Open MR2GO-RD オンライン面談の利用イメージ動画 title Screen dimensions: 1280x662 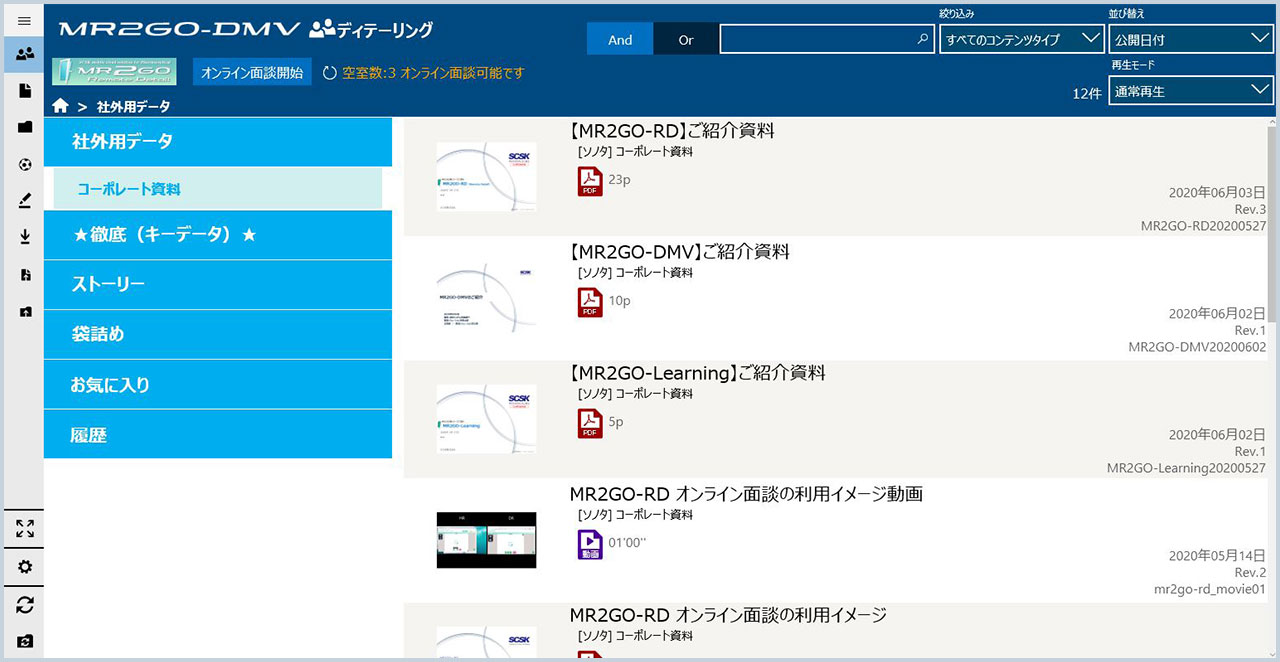tap(746, 494)
